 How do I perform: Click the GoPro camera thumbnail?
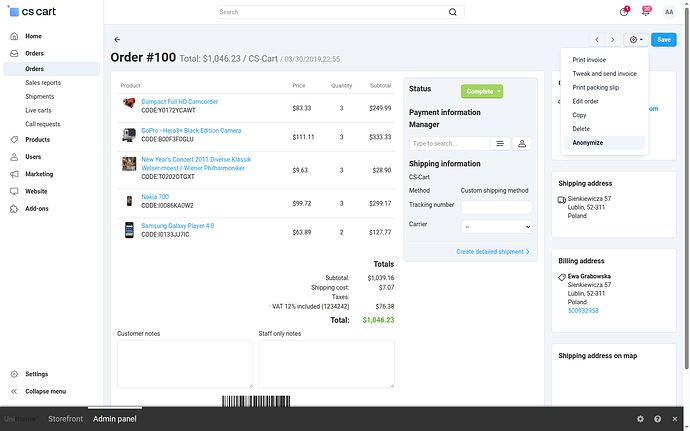[x=129, y=134]
